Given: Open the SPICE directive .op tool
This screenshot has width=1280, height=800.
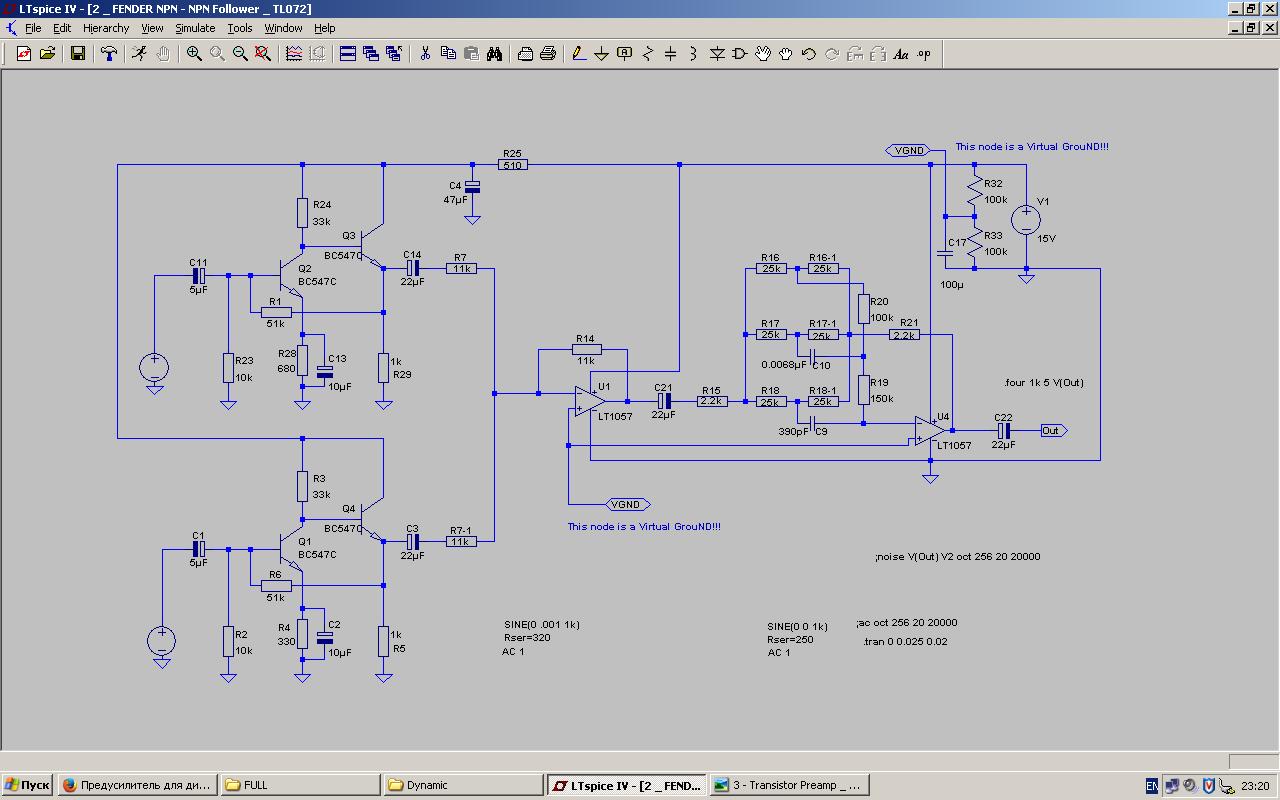Looking at the screenshot, I should pos(924,54).
